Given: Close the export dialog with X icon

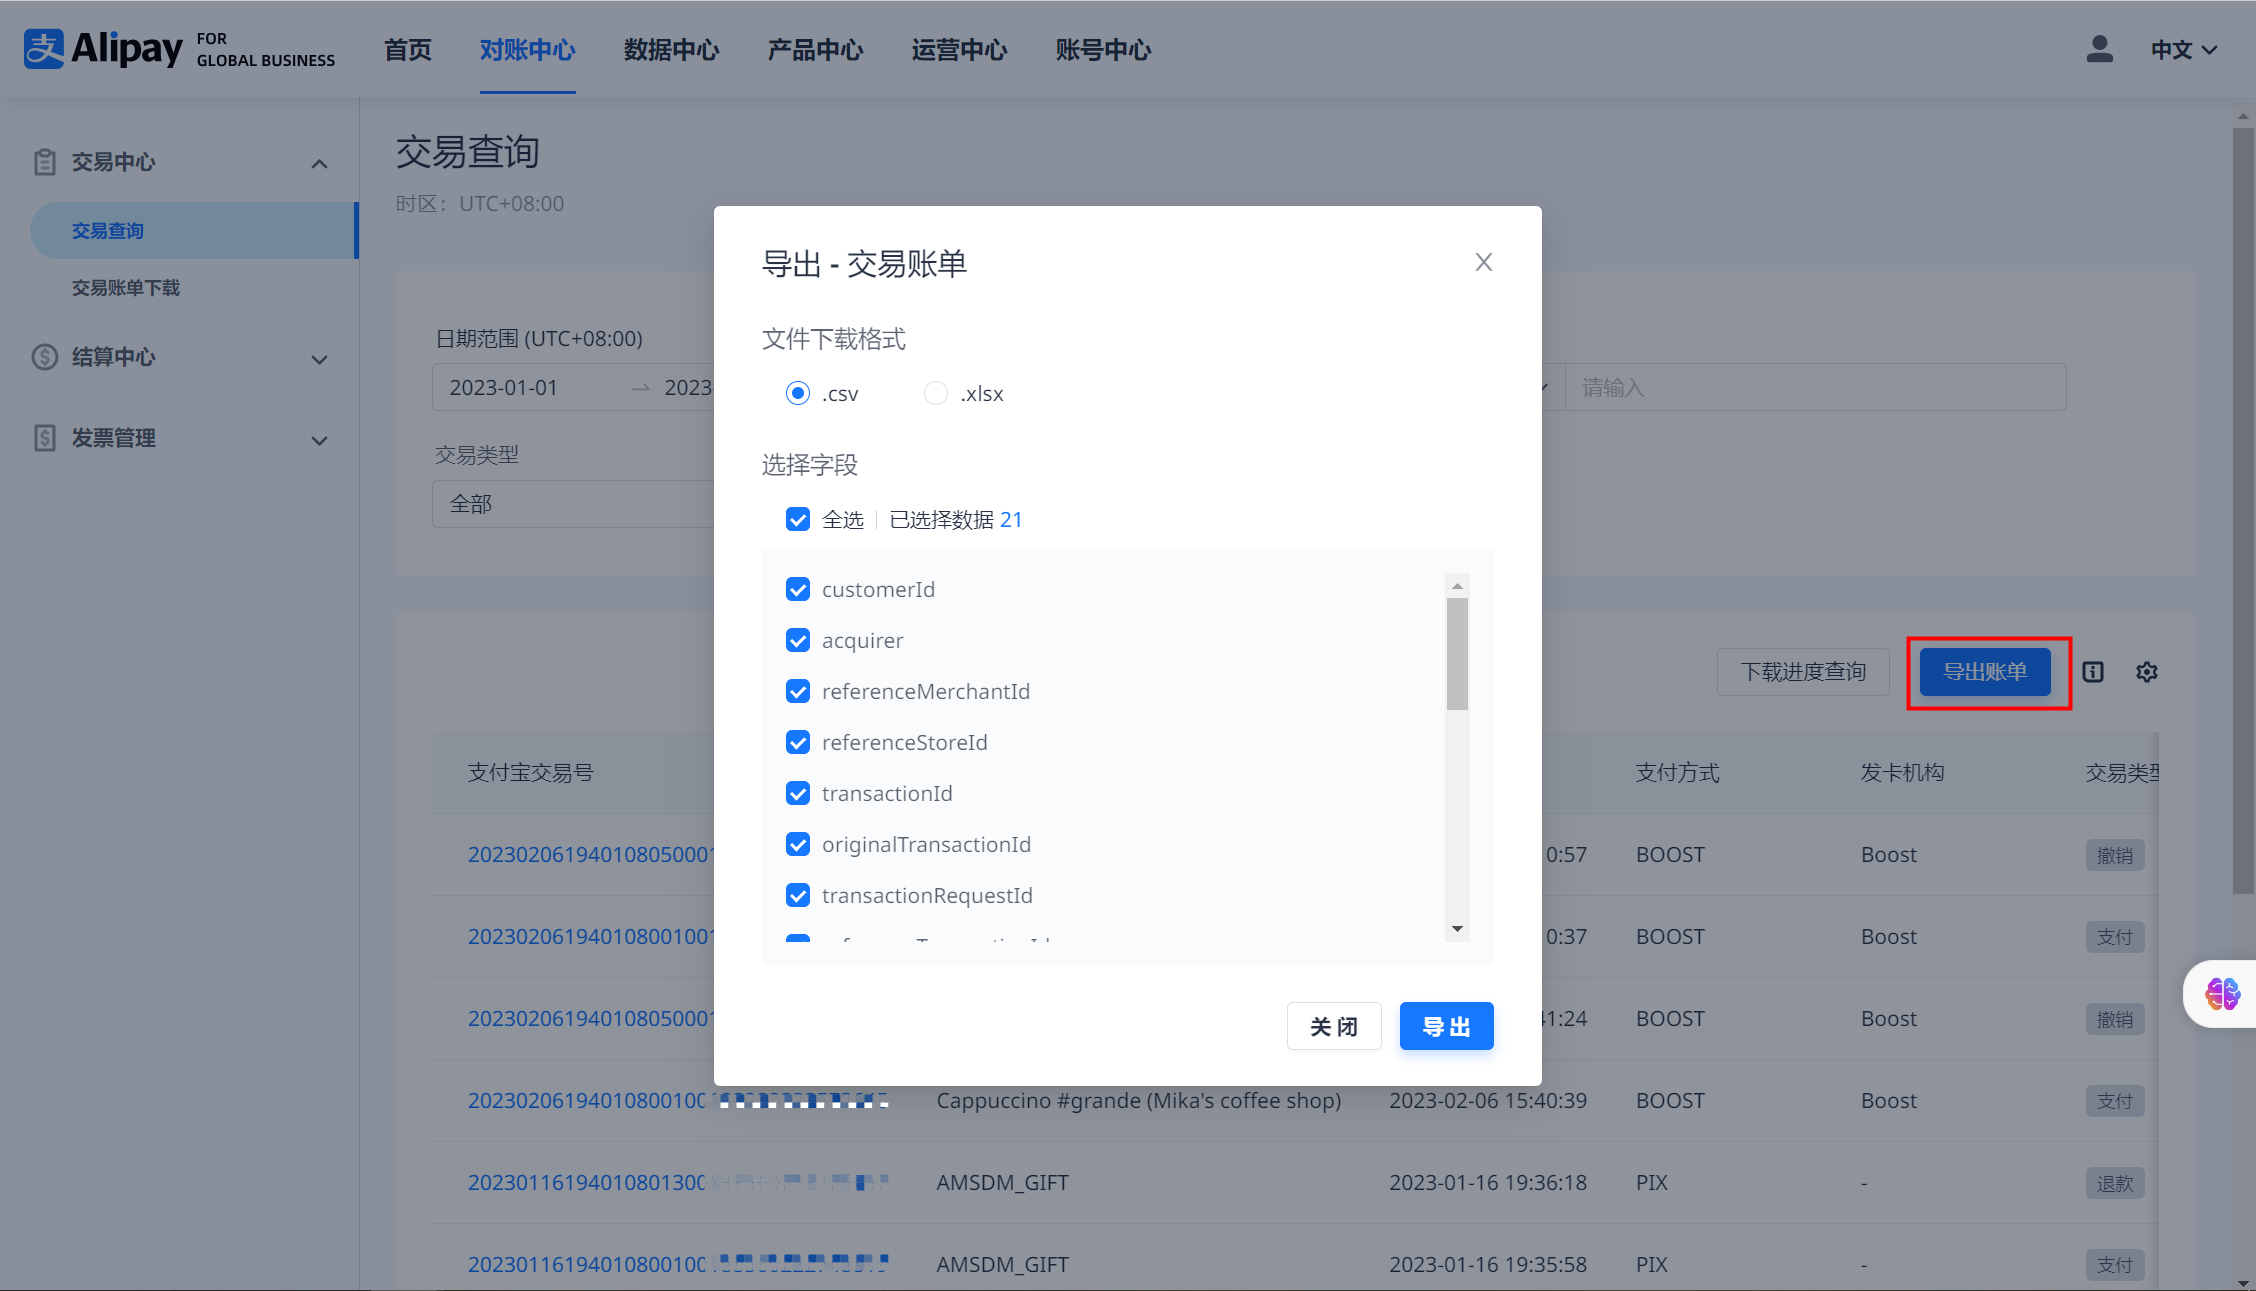Looking at the screenshot, I should point(1483,262).
